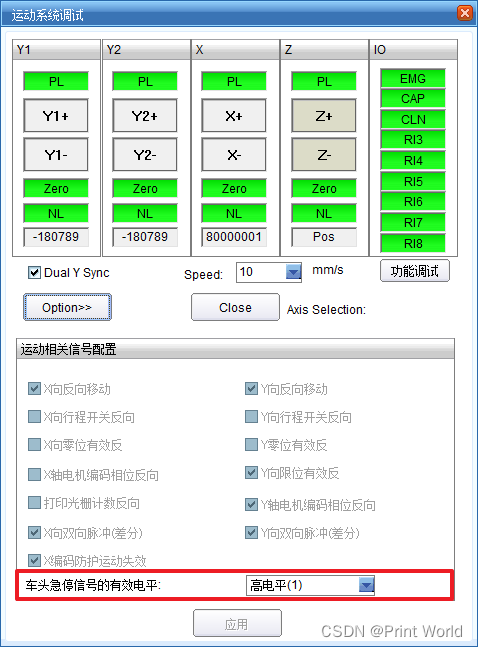The height and width of the screenshot is (647, 478).
Task: Click the 车头急停信号的有效电平 label
Action: (93, 585)
